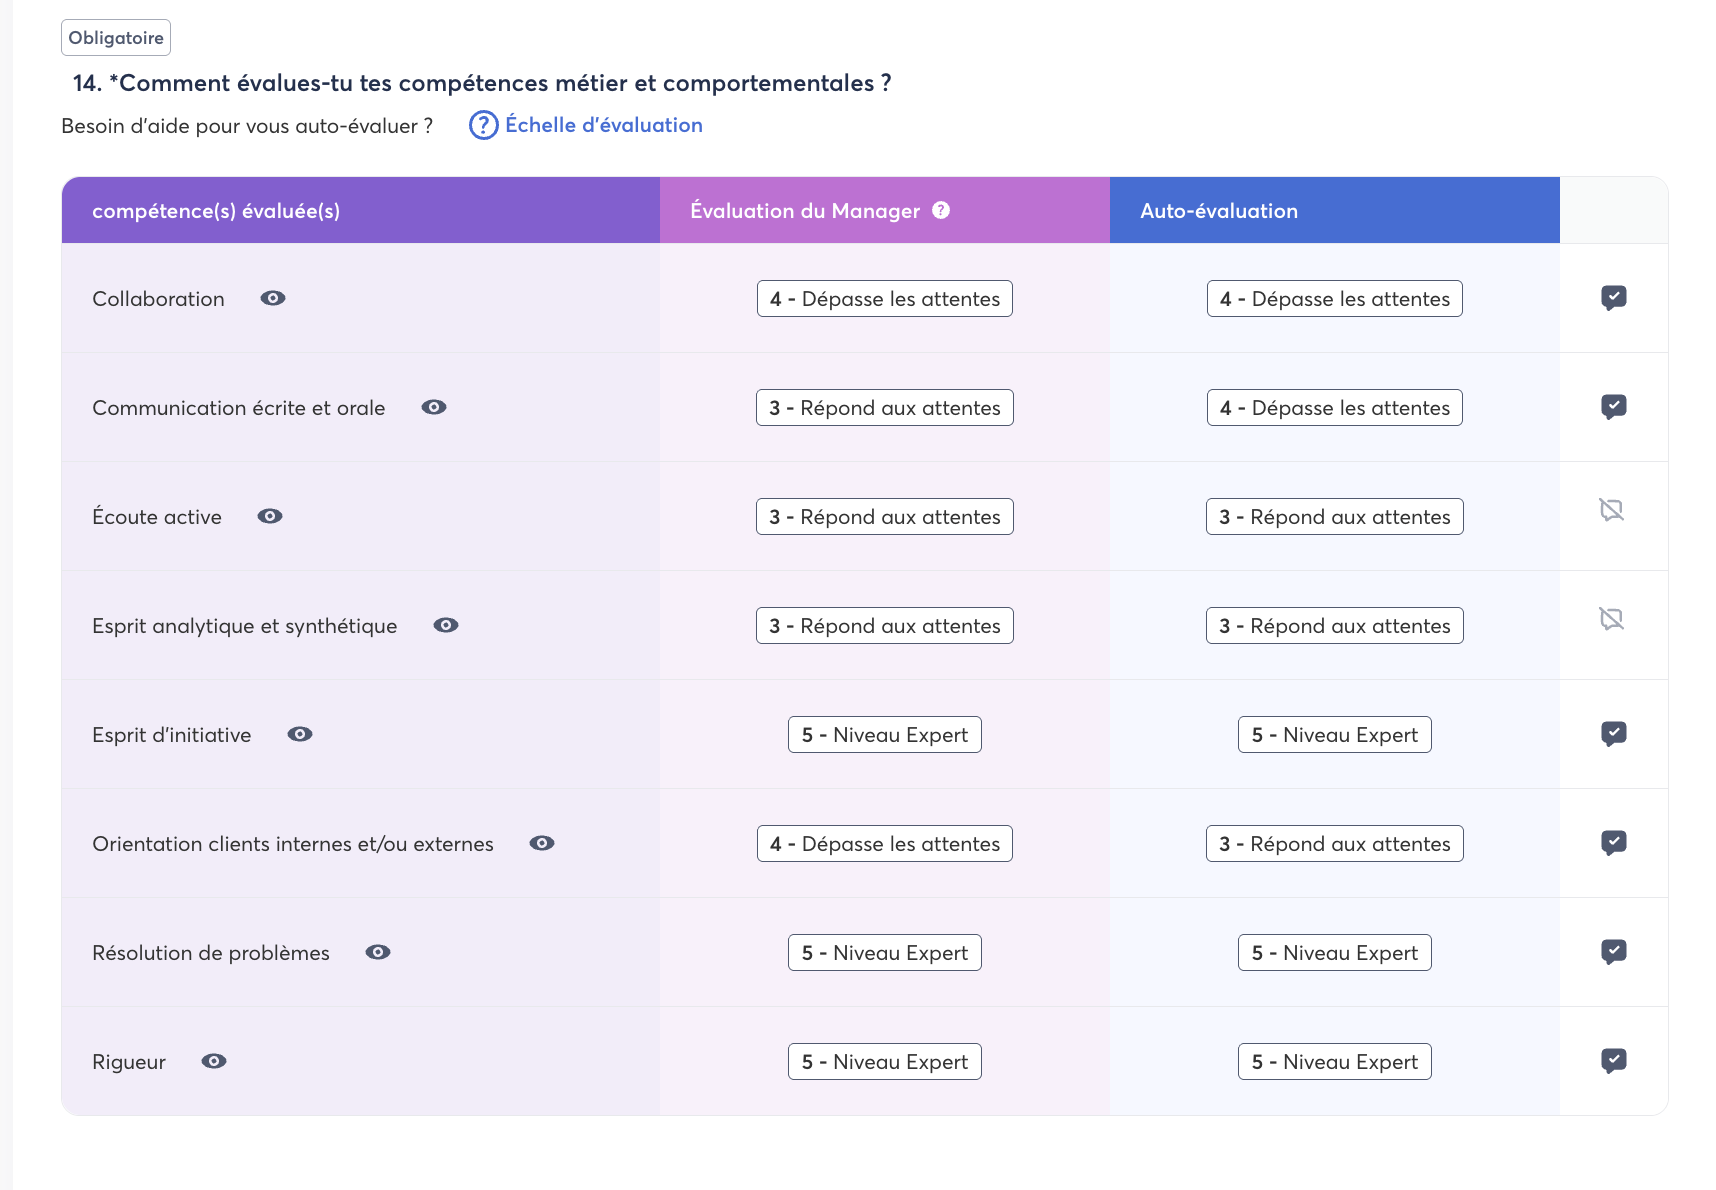This screenshot has width=1716, height=1190.
Task: Click help icon beside Évaluation du Manager
Action: [x=941, y=210]
